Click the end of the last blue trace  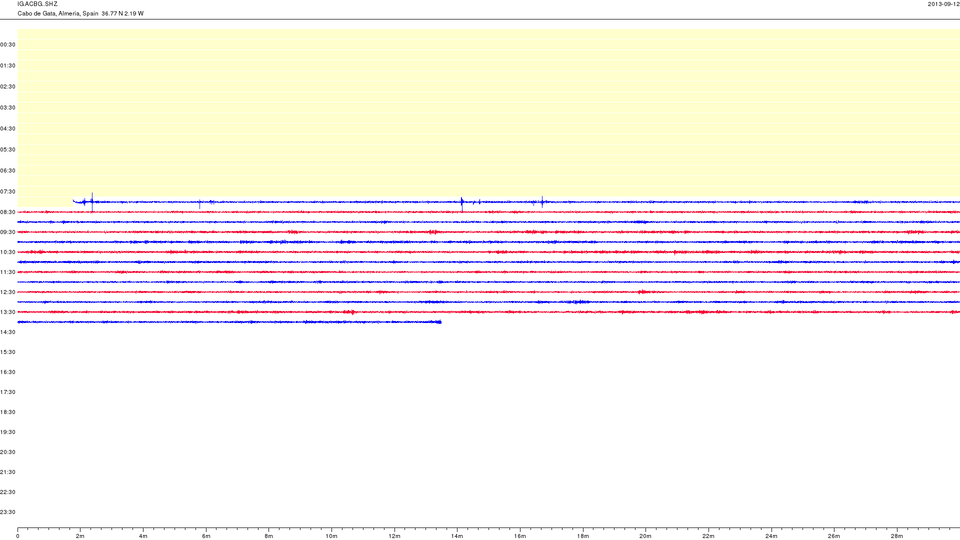440,322
